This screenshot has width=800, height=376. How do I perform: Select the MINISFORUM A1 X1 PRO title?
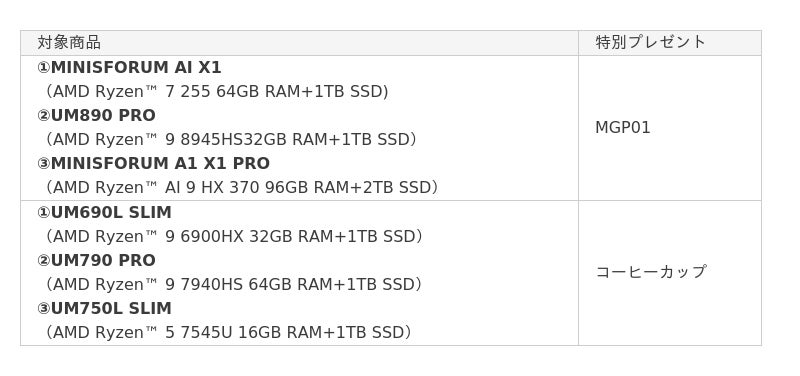tap(160, 164)
